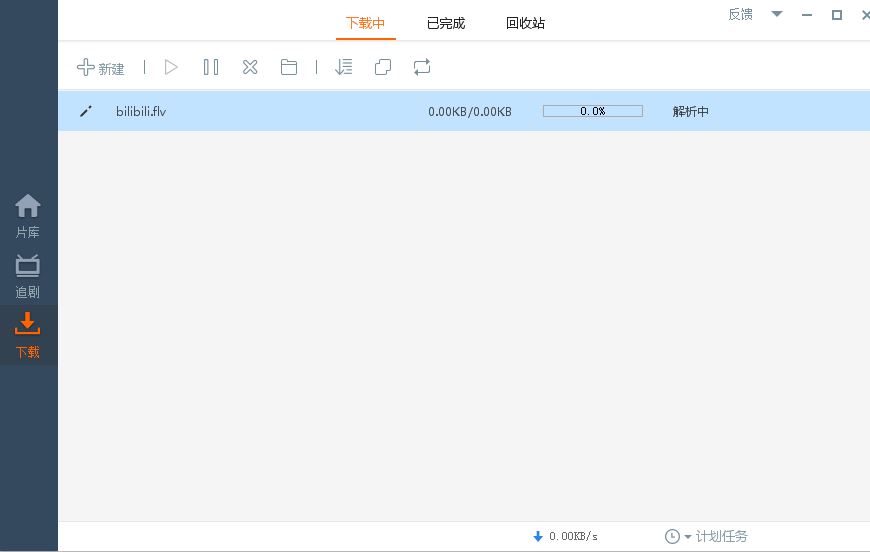Image resolution: width=870 pixels, height=552 pixels.
Task: Click the 0.0% progress bar
Action: pos(593,111)
